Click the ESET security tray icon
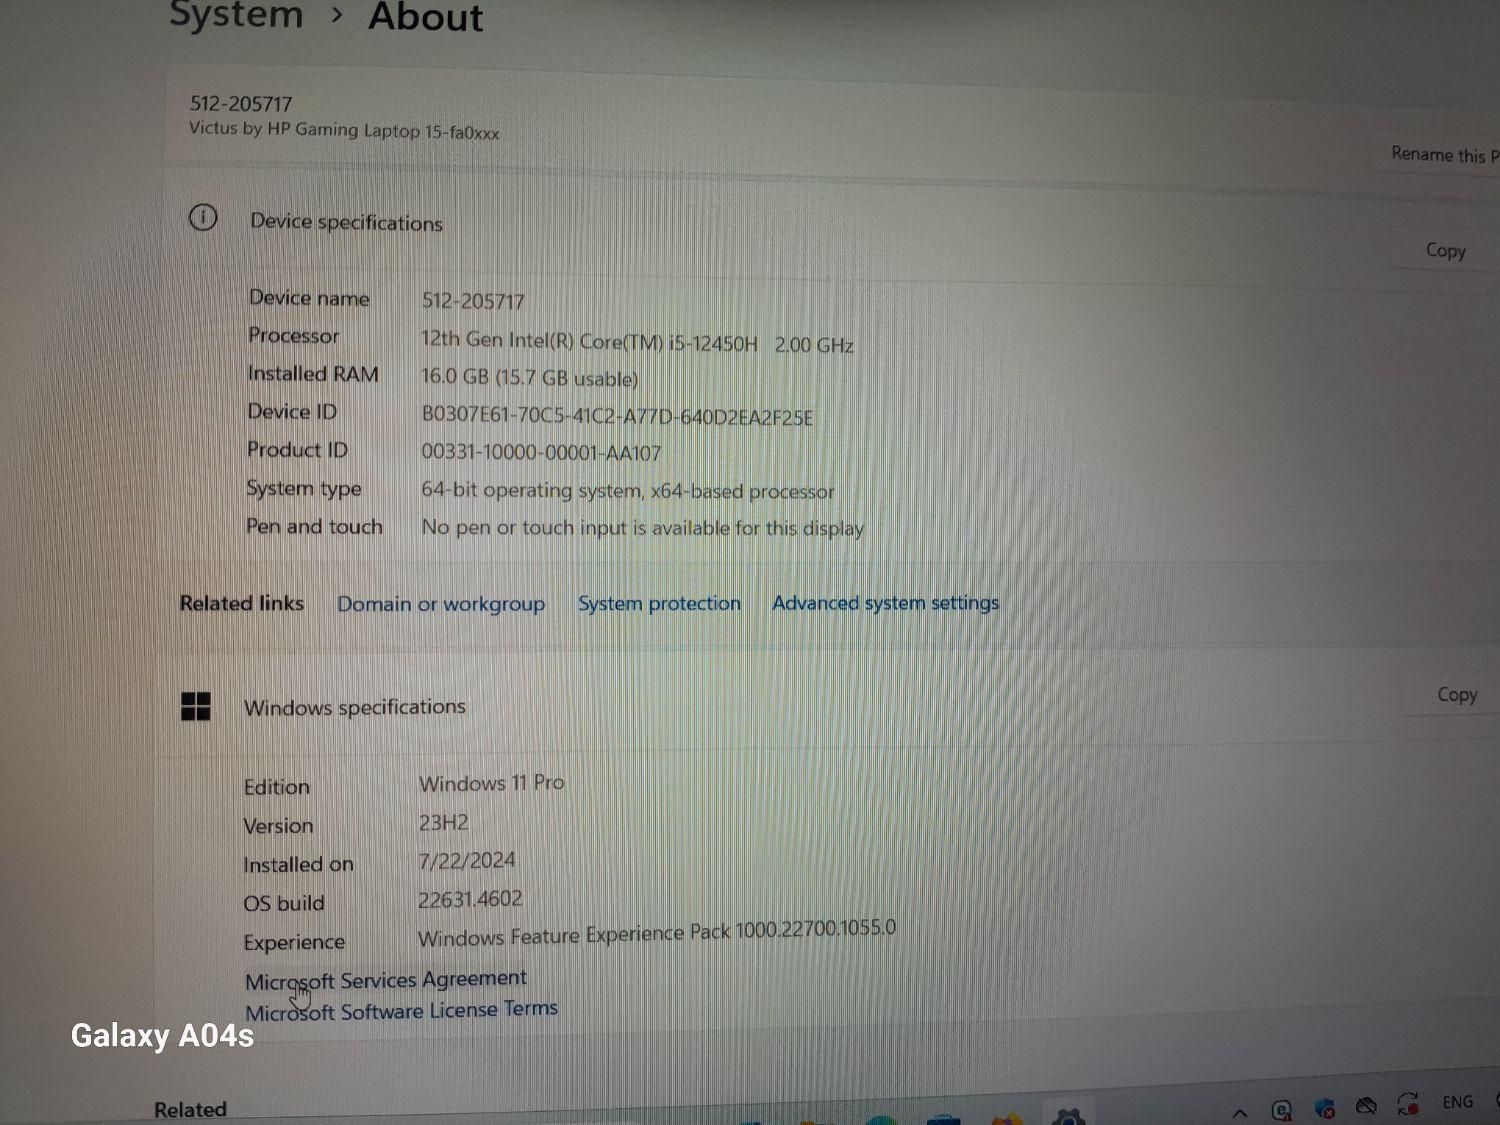The image size is (1500, 1125). 1282,1109
